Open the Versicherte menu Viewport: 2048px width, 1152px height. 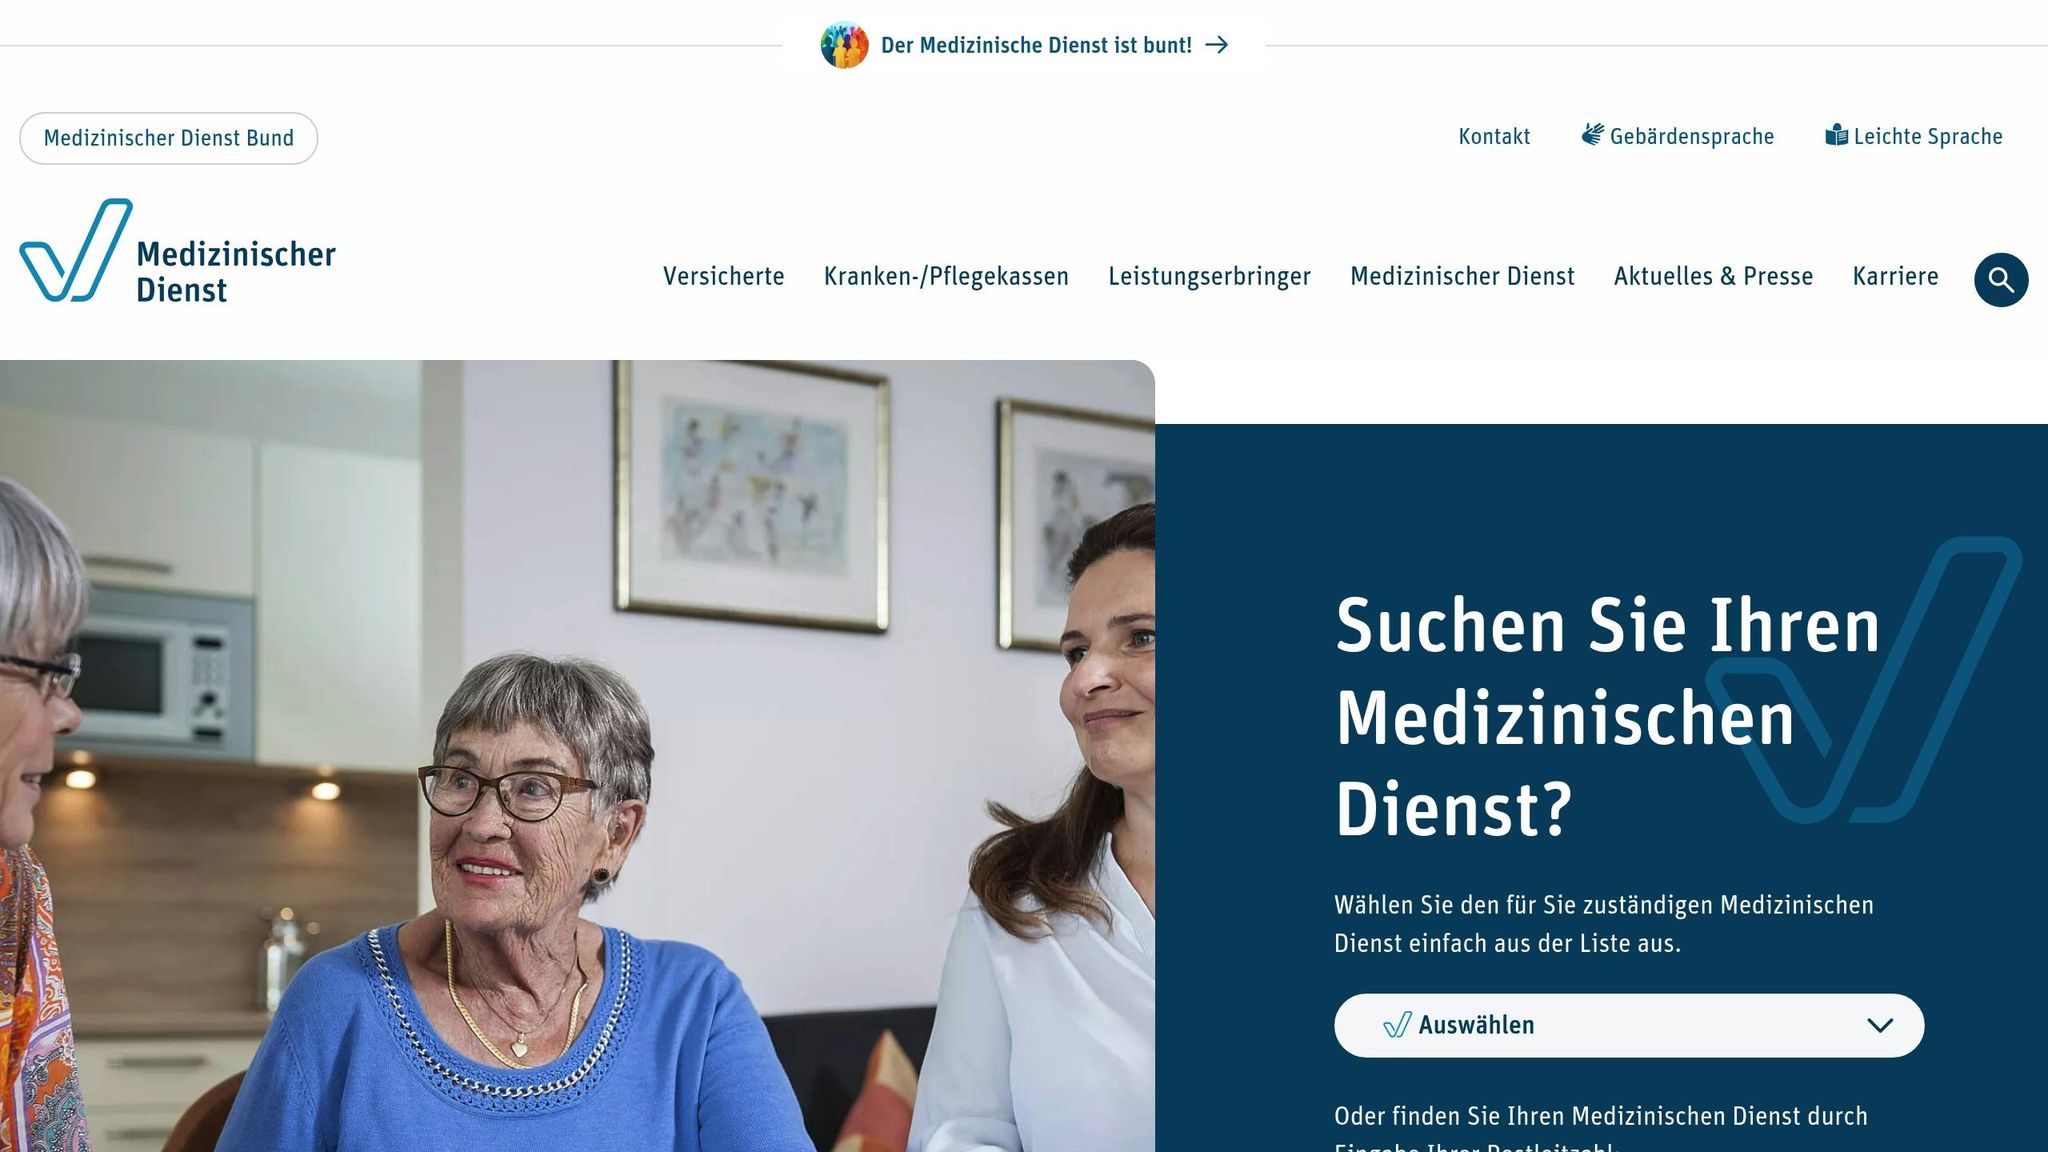[x=724, y=276]
